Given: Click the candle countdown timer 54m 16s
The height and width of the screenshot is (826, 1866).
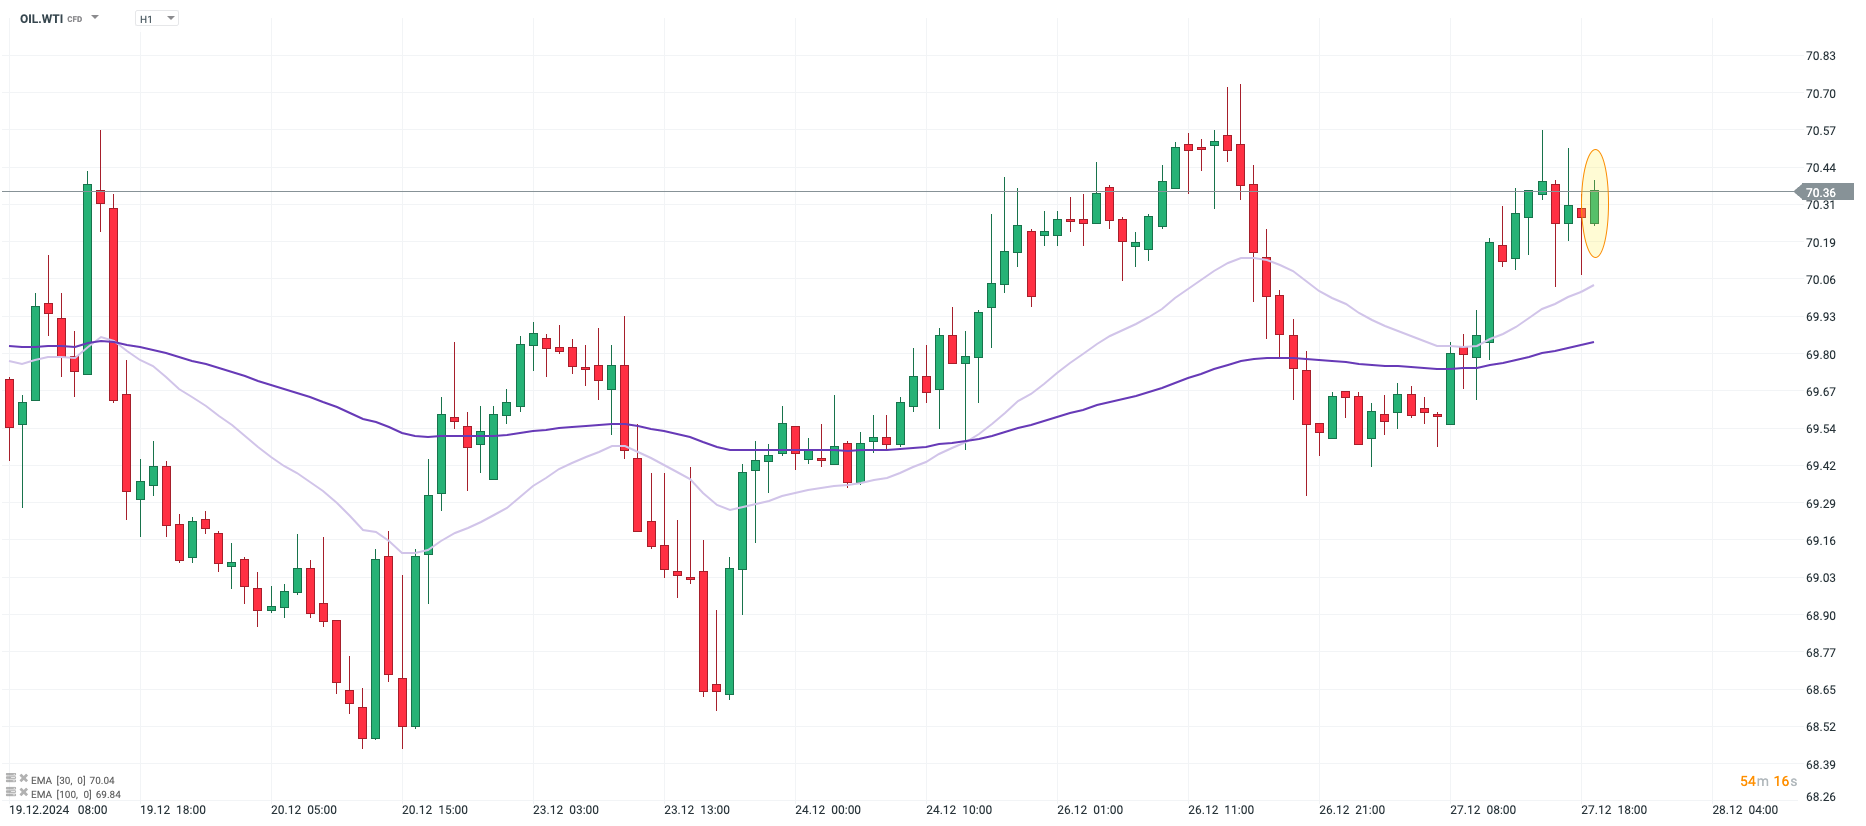Looking at the screenshot, I should pos(1768,781).
